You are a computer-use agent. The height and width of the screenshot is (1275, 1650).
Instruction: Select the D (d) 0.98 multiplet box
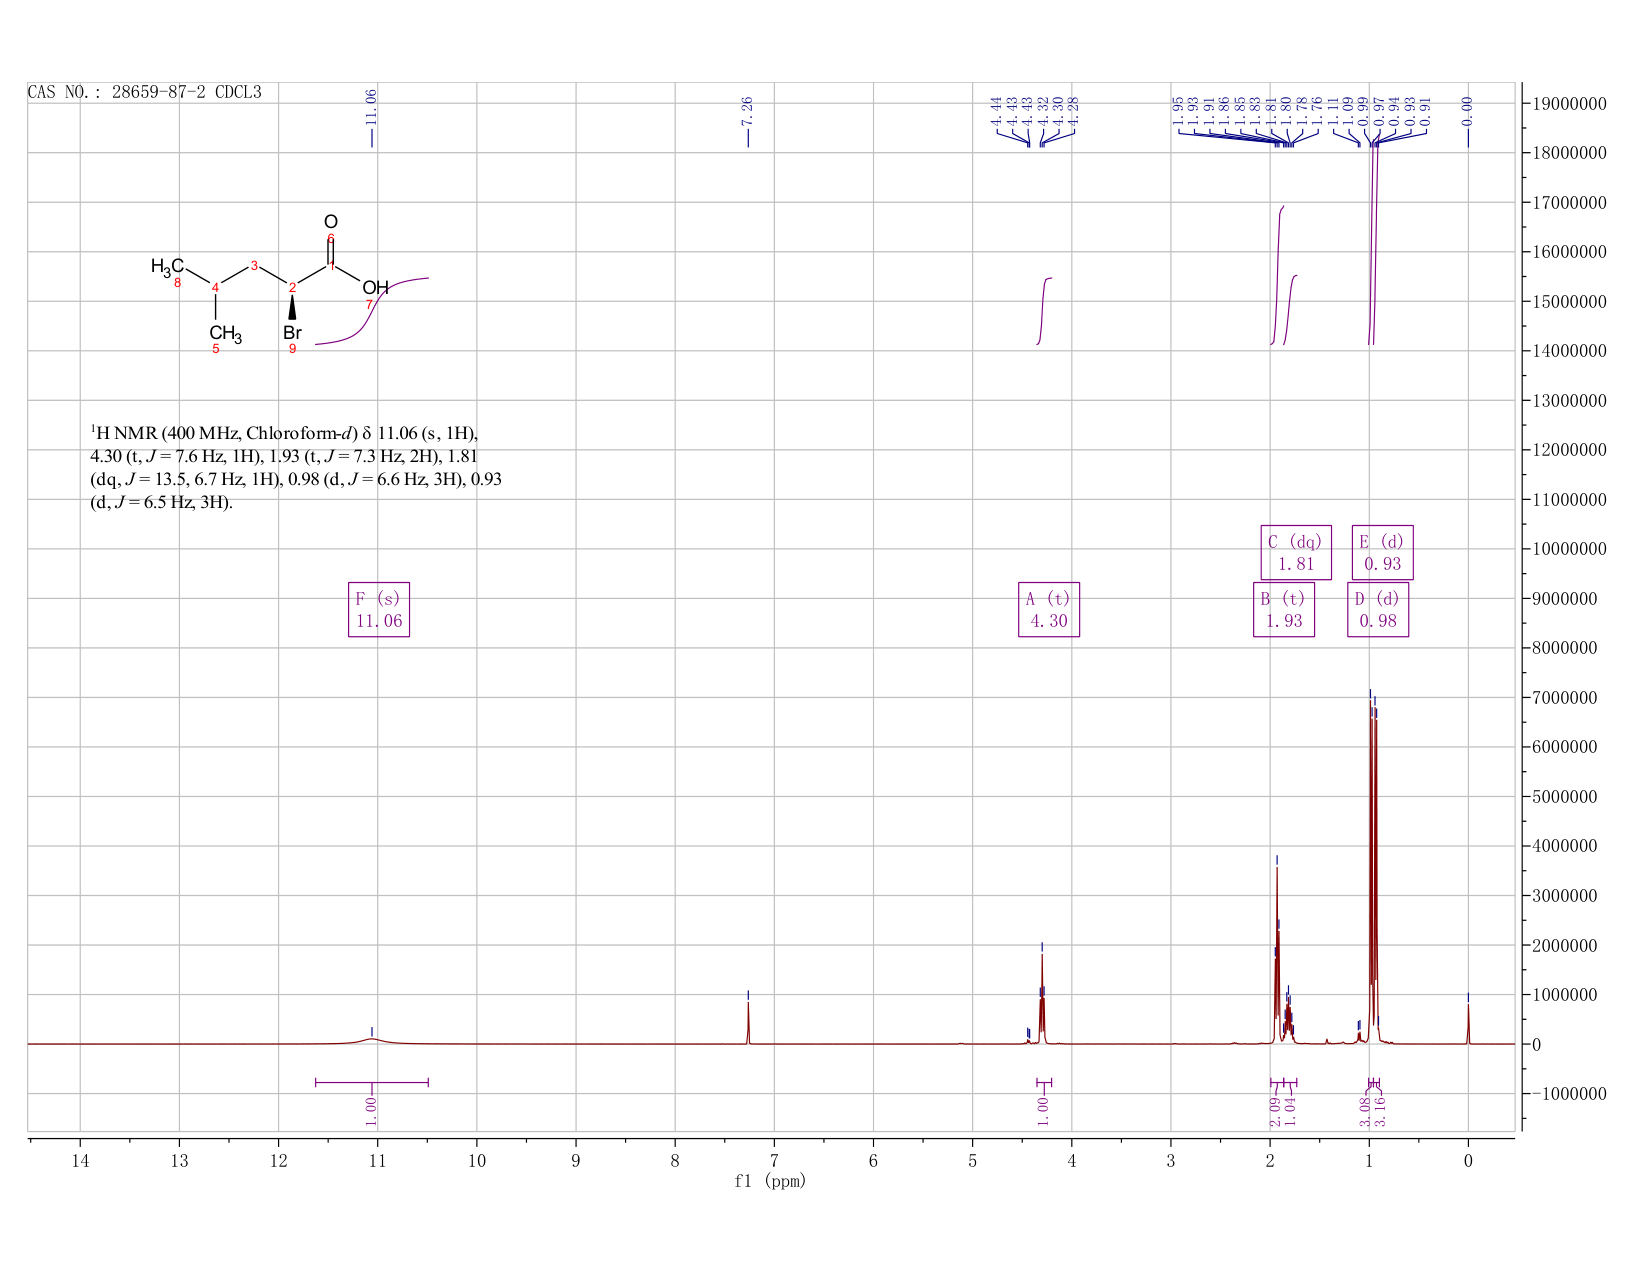pos(1378,609)
